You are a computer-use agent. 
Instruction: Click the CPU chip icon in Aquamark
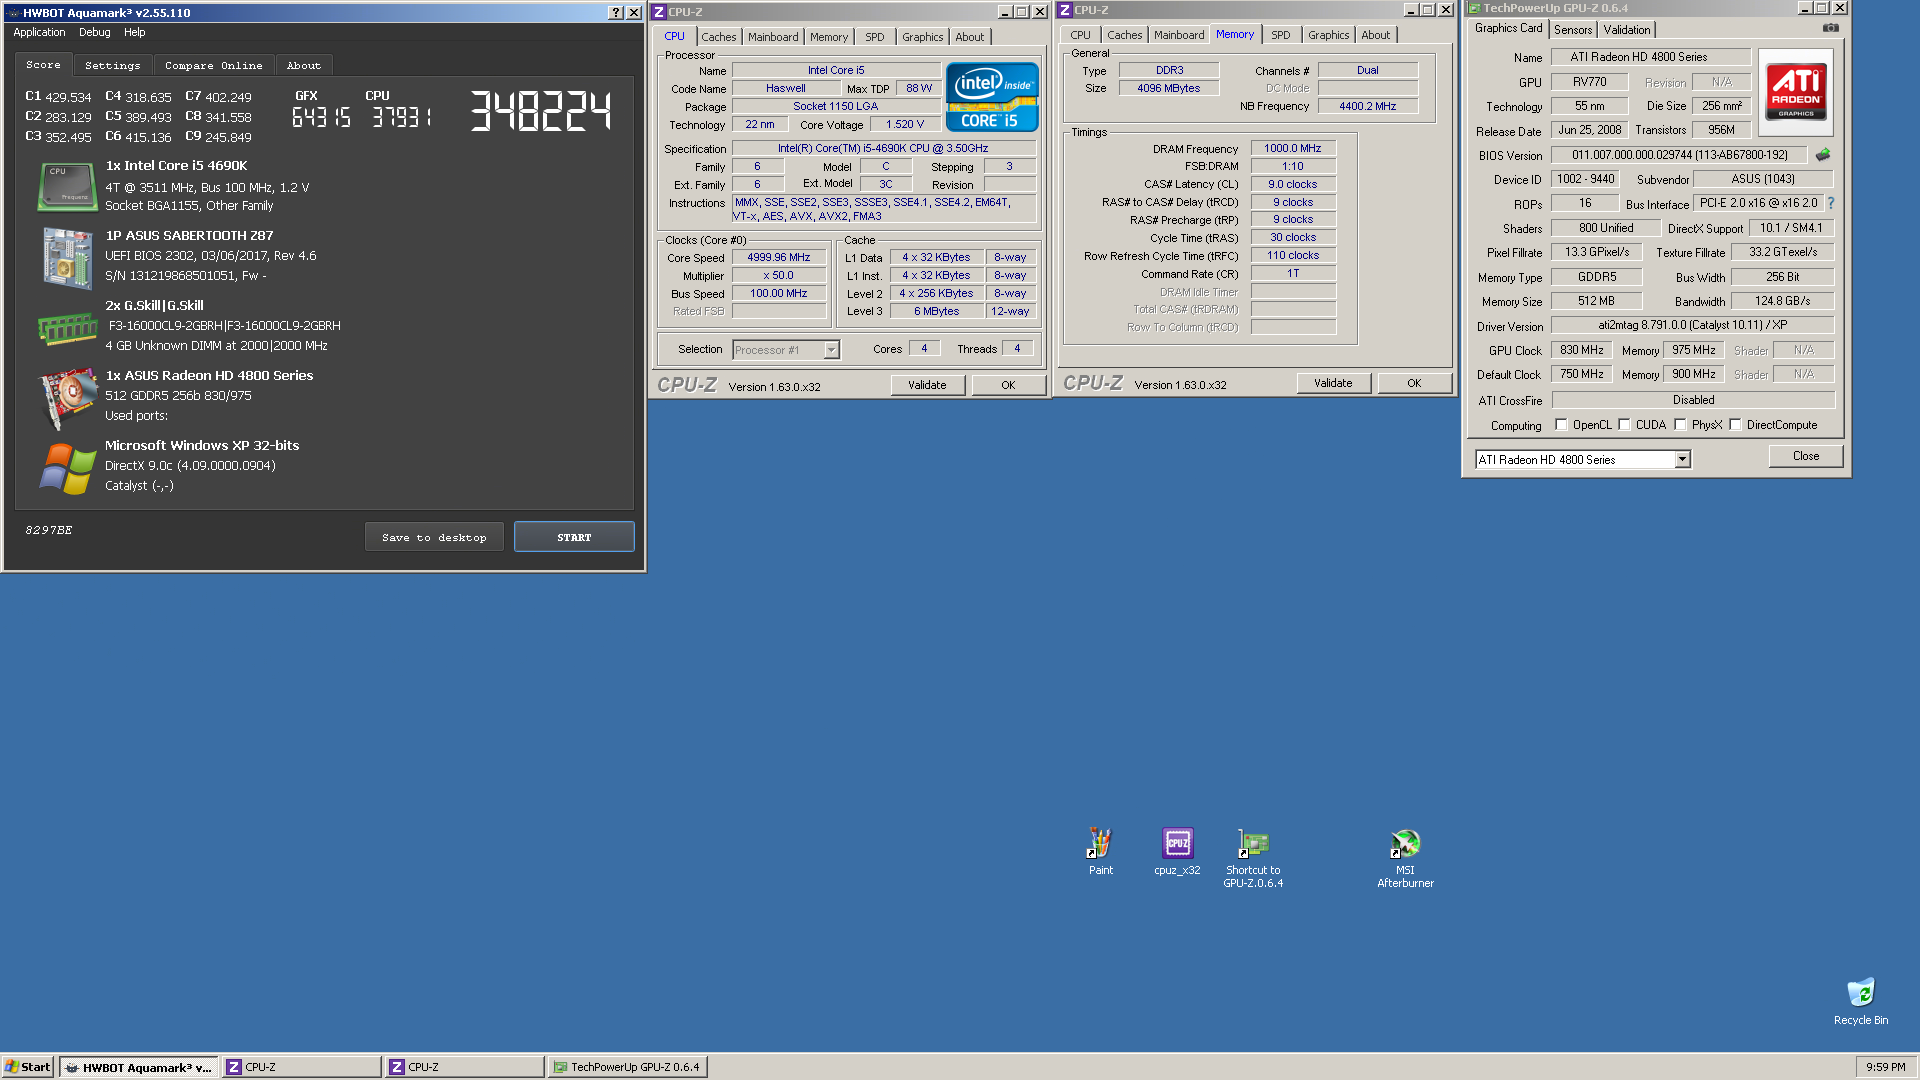(67, 186)
